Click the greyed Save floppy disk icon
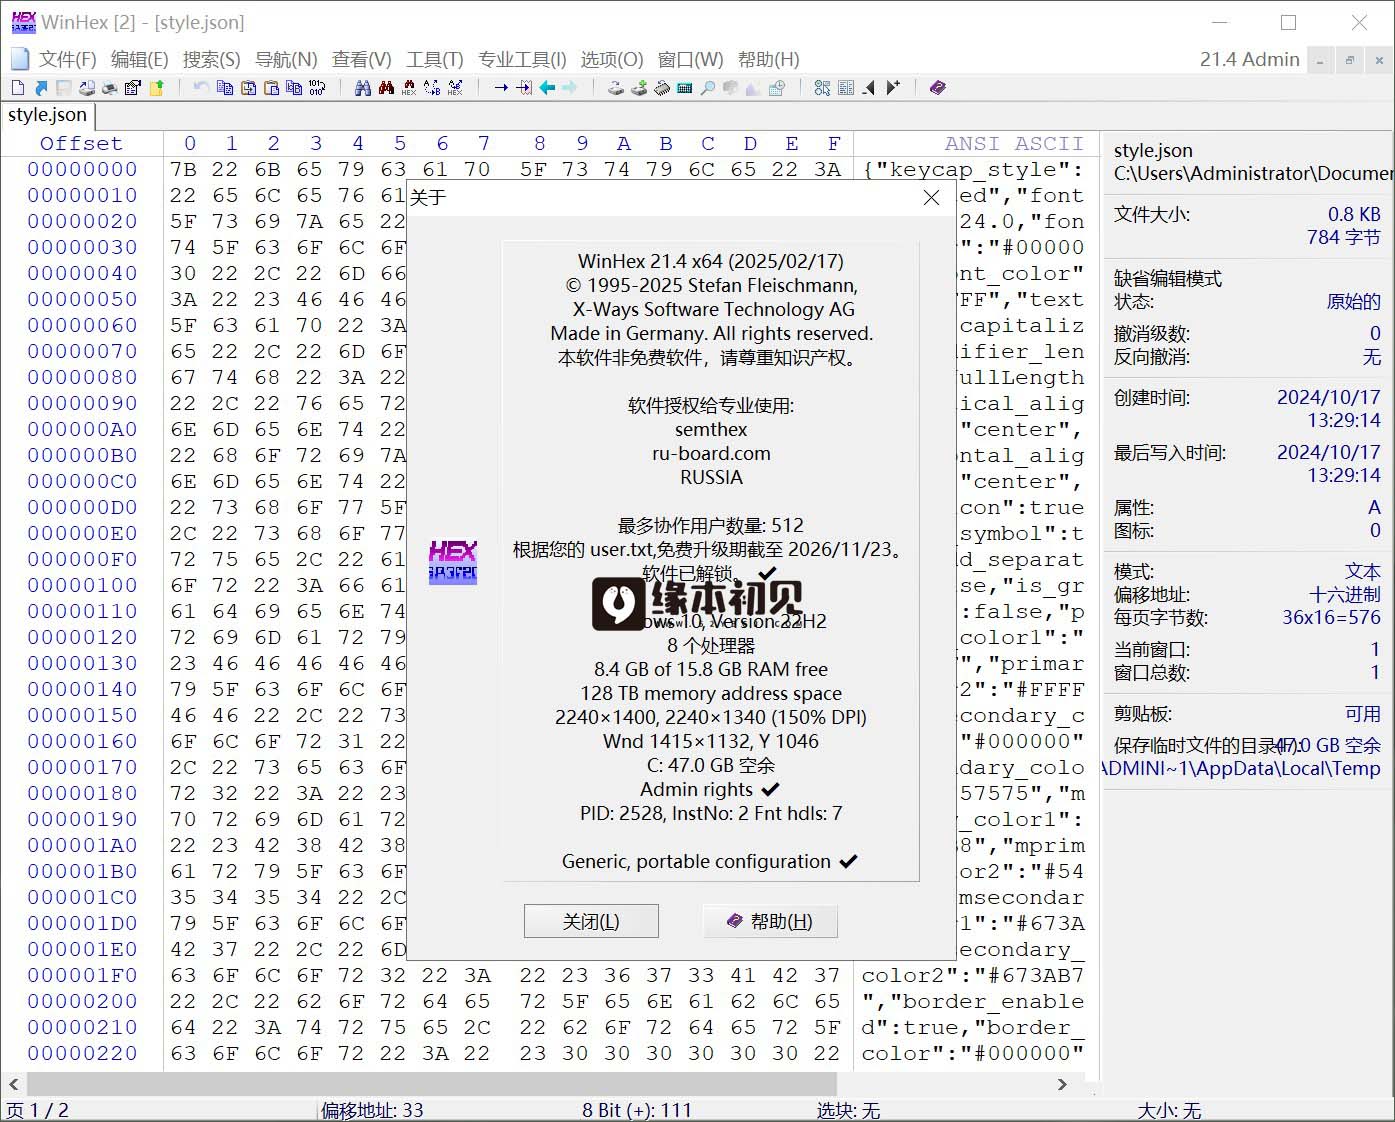1395x1122 pixels. click(x=64, y=88)
